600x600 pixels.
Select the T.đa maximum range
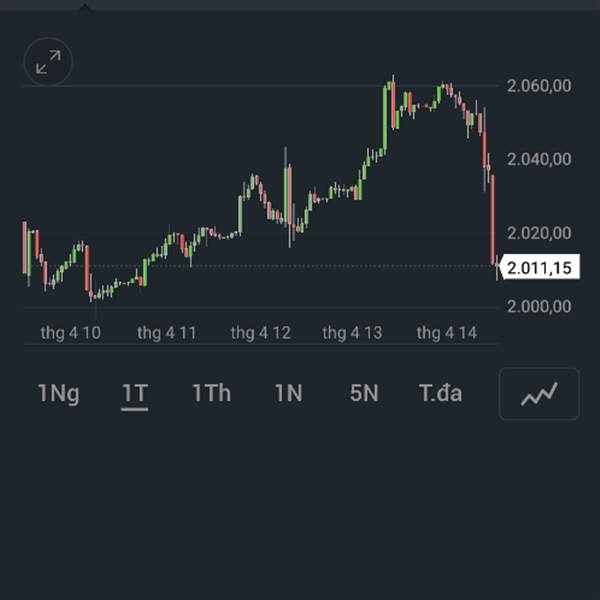pyautogui.click(x=440, y=393)
